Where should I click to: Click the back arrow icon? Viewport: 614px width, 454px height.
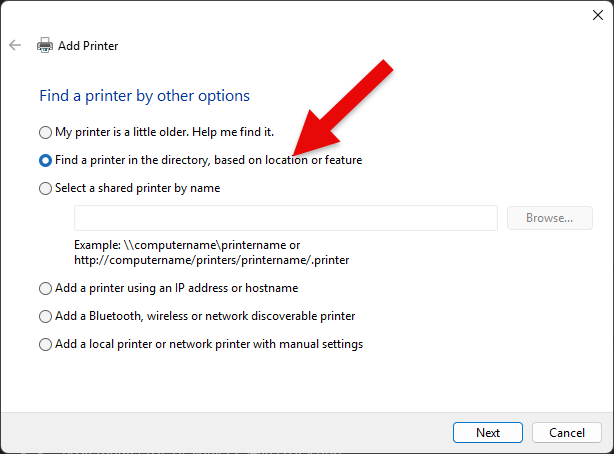coord(15,45)
